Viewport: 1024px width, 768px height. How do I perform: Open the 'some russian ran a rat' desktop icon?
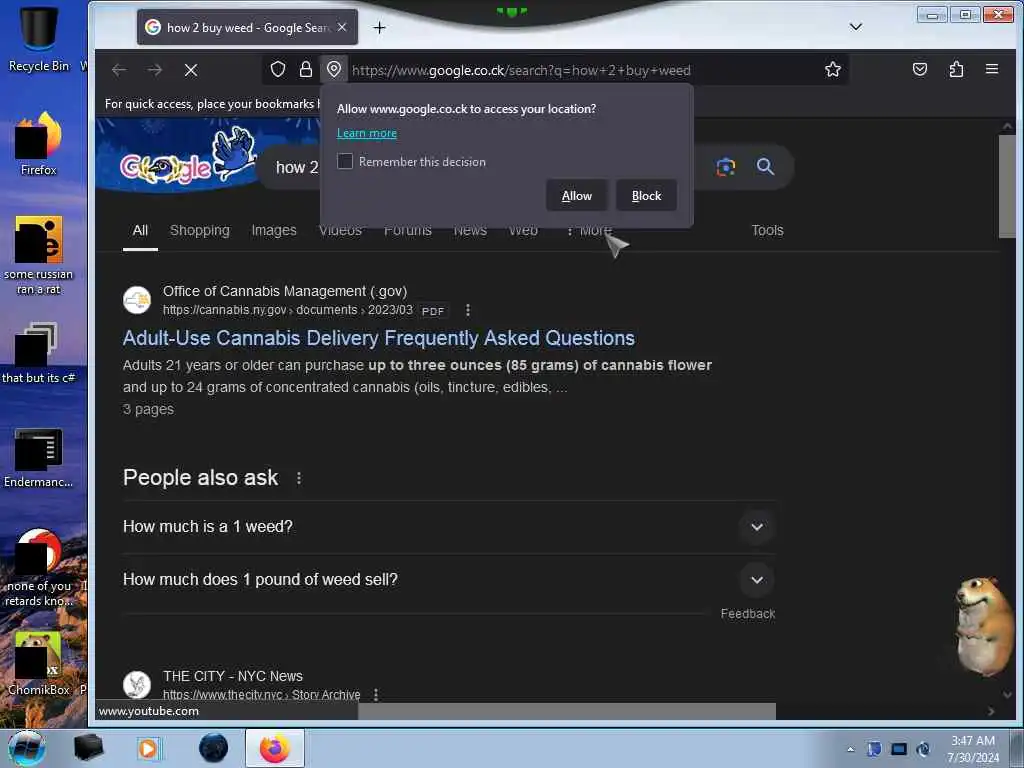tap(39, 255)
